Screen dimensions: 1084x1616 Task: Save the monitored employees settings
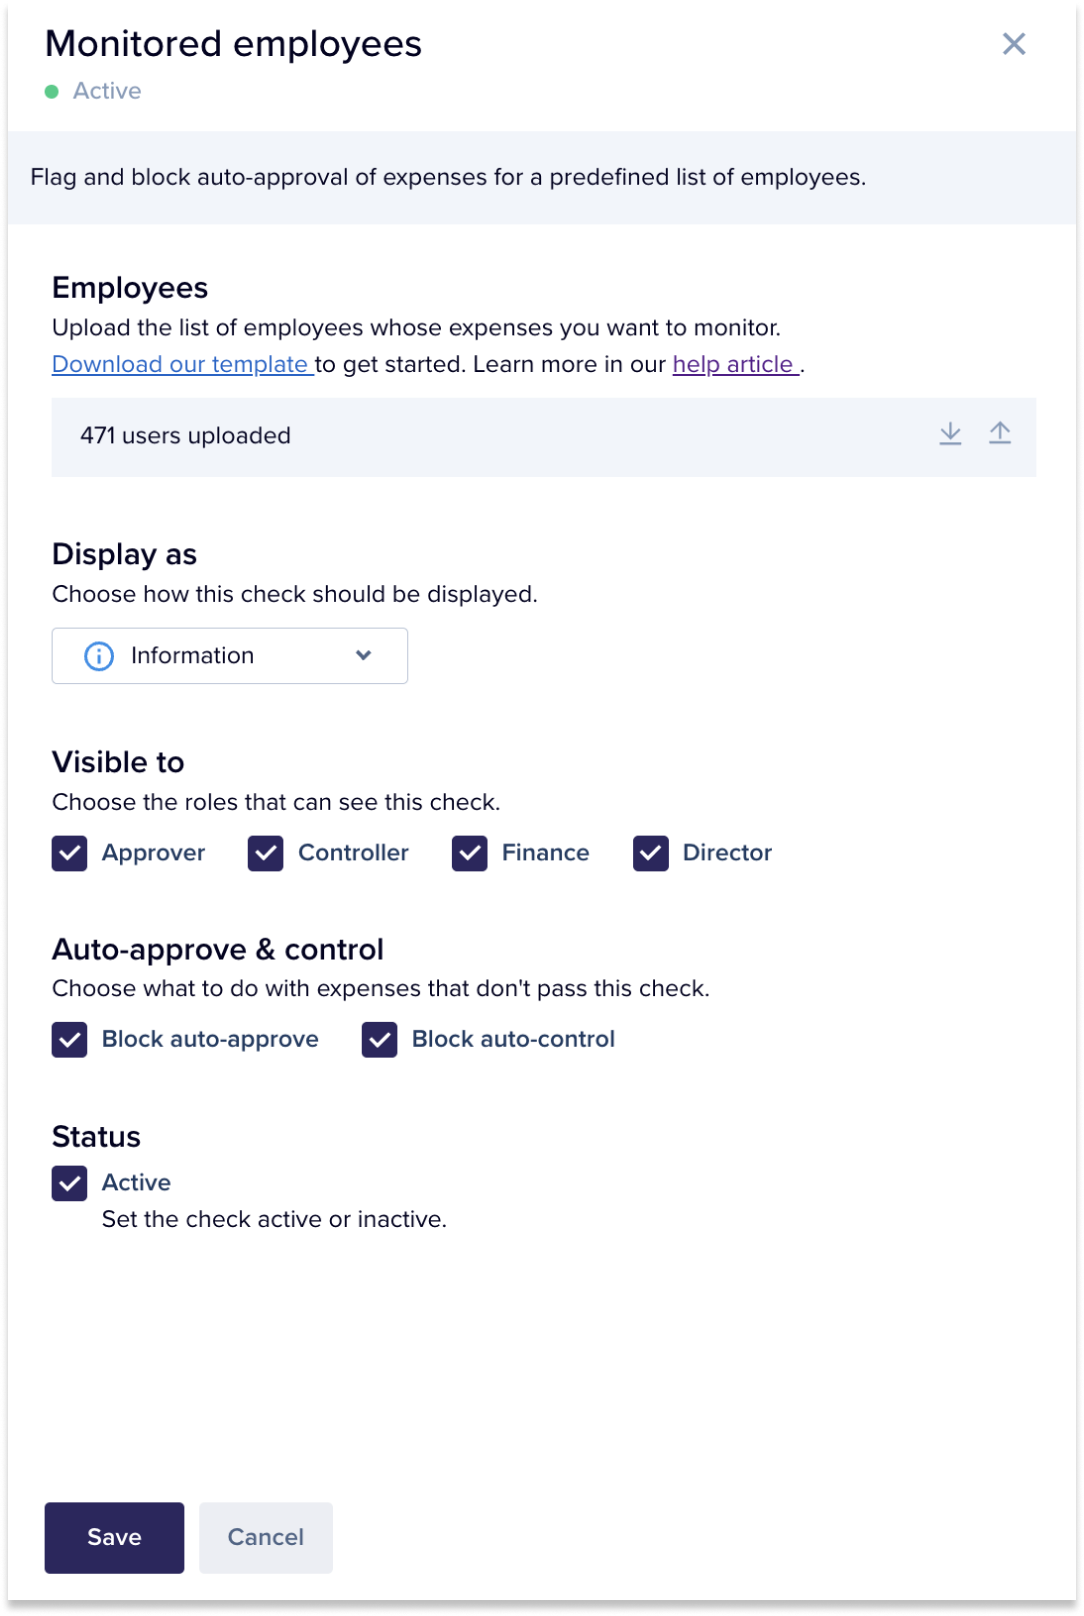tap(114, 1537)
